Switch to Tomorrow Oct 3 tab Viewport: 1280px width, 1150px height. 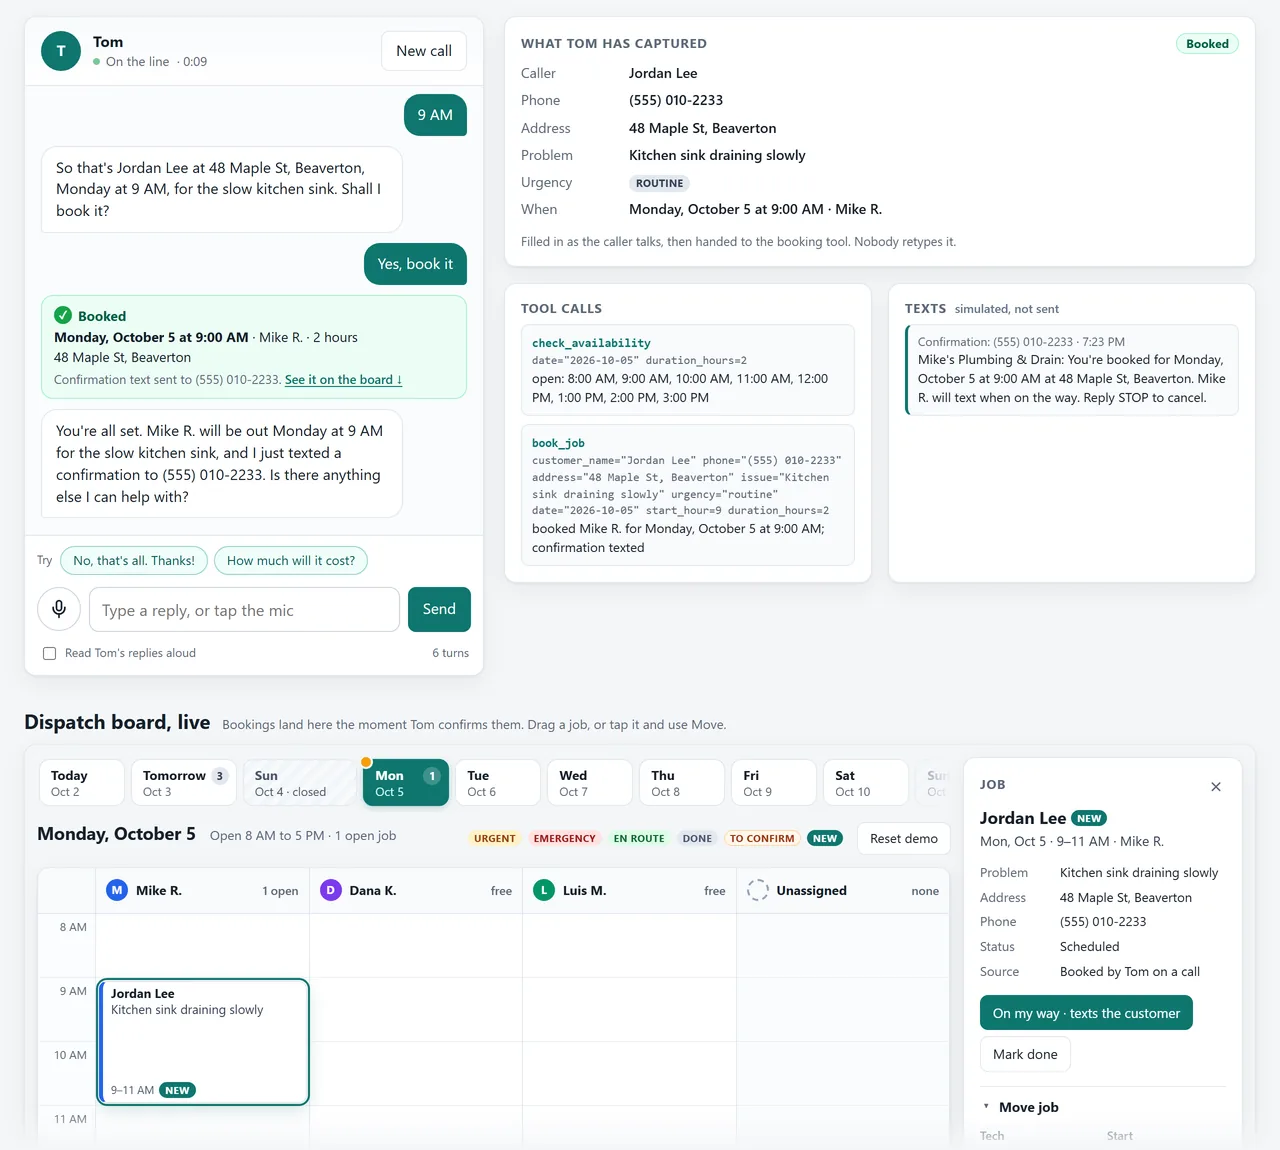pos(184,783)
